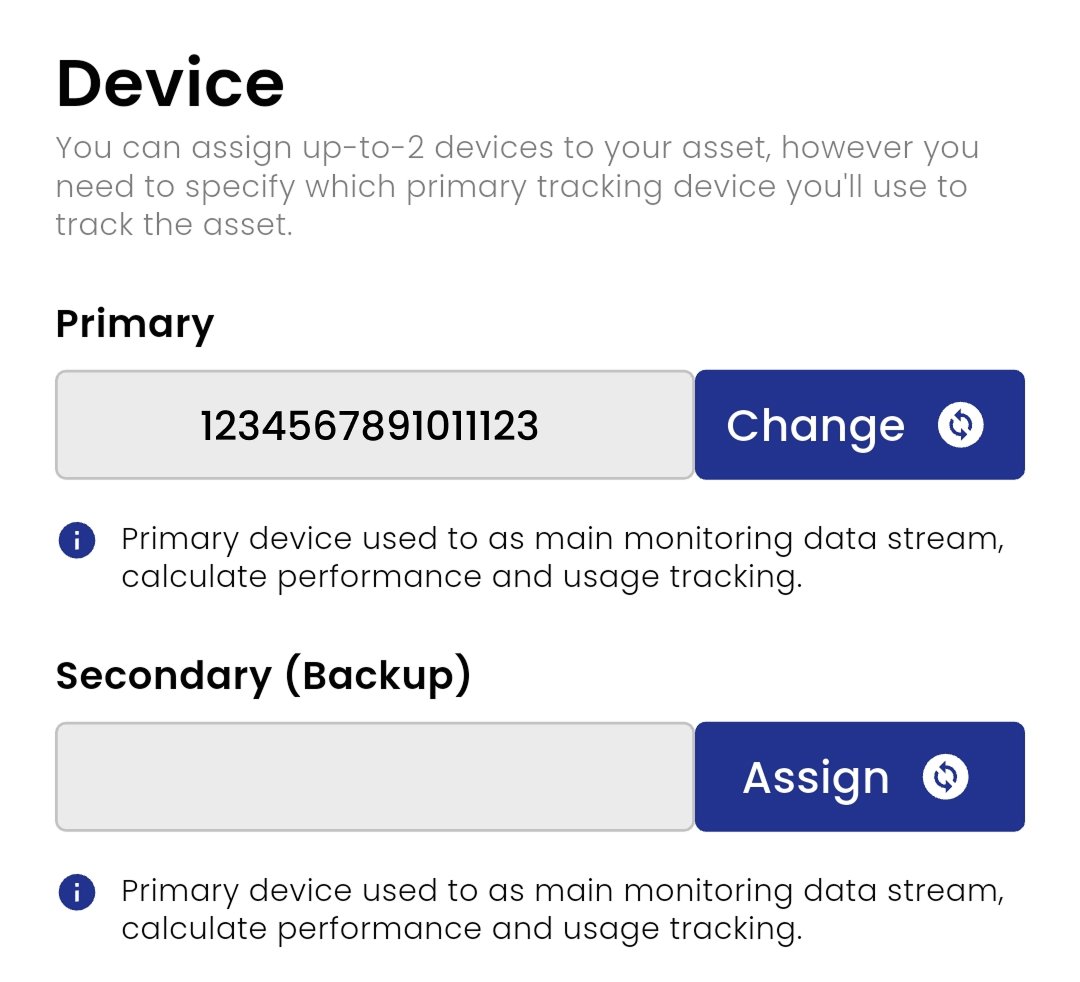Viewport: 1080px width, 982px height.
Task: Click the Change button for the Primary device
Action: coord(858,424)
